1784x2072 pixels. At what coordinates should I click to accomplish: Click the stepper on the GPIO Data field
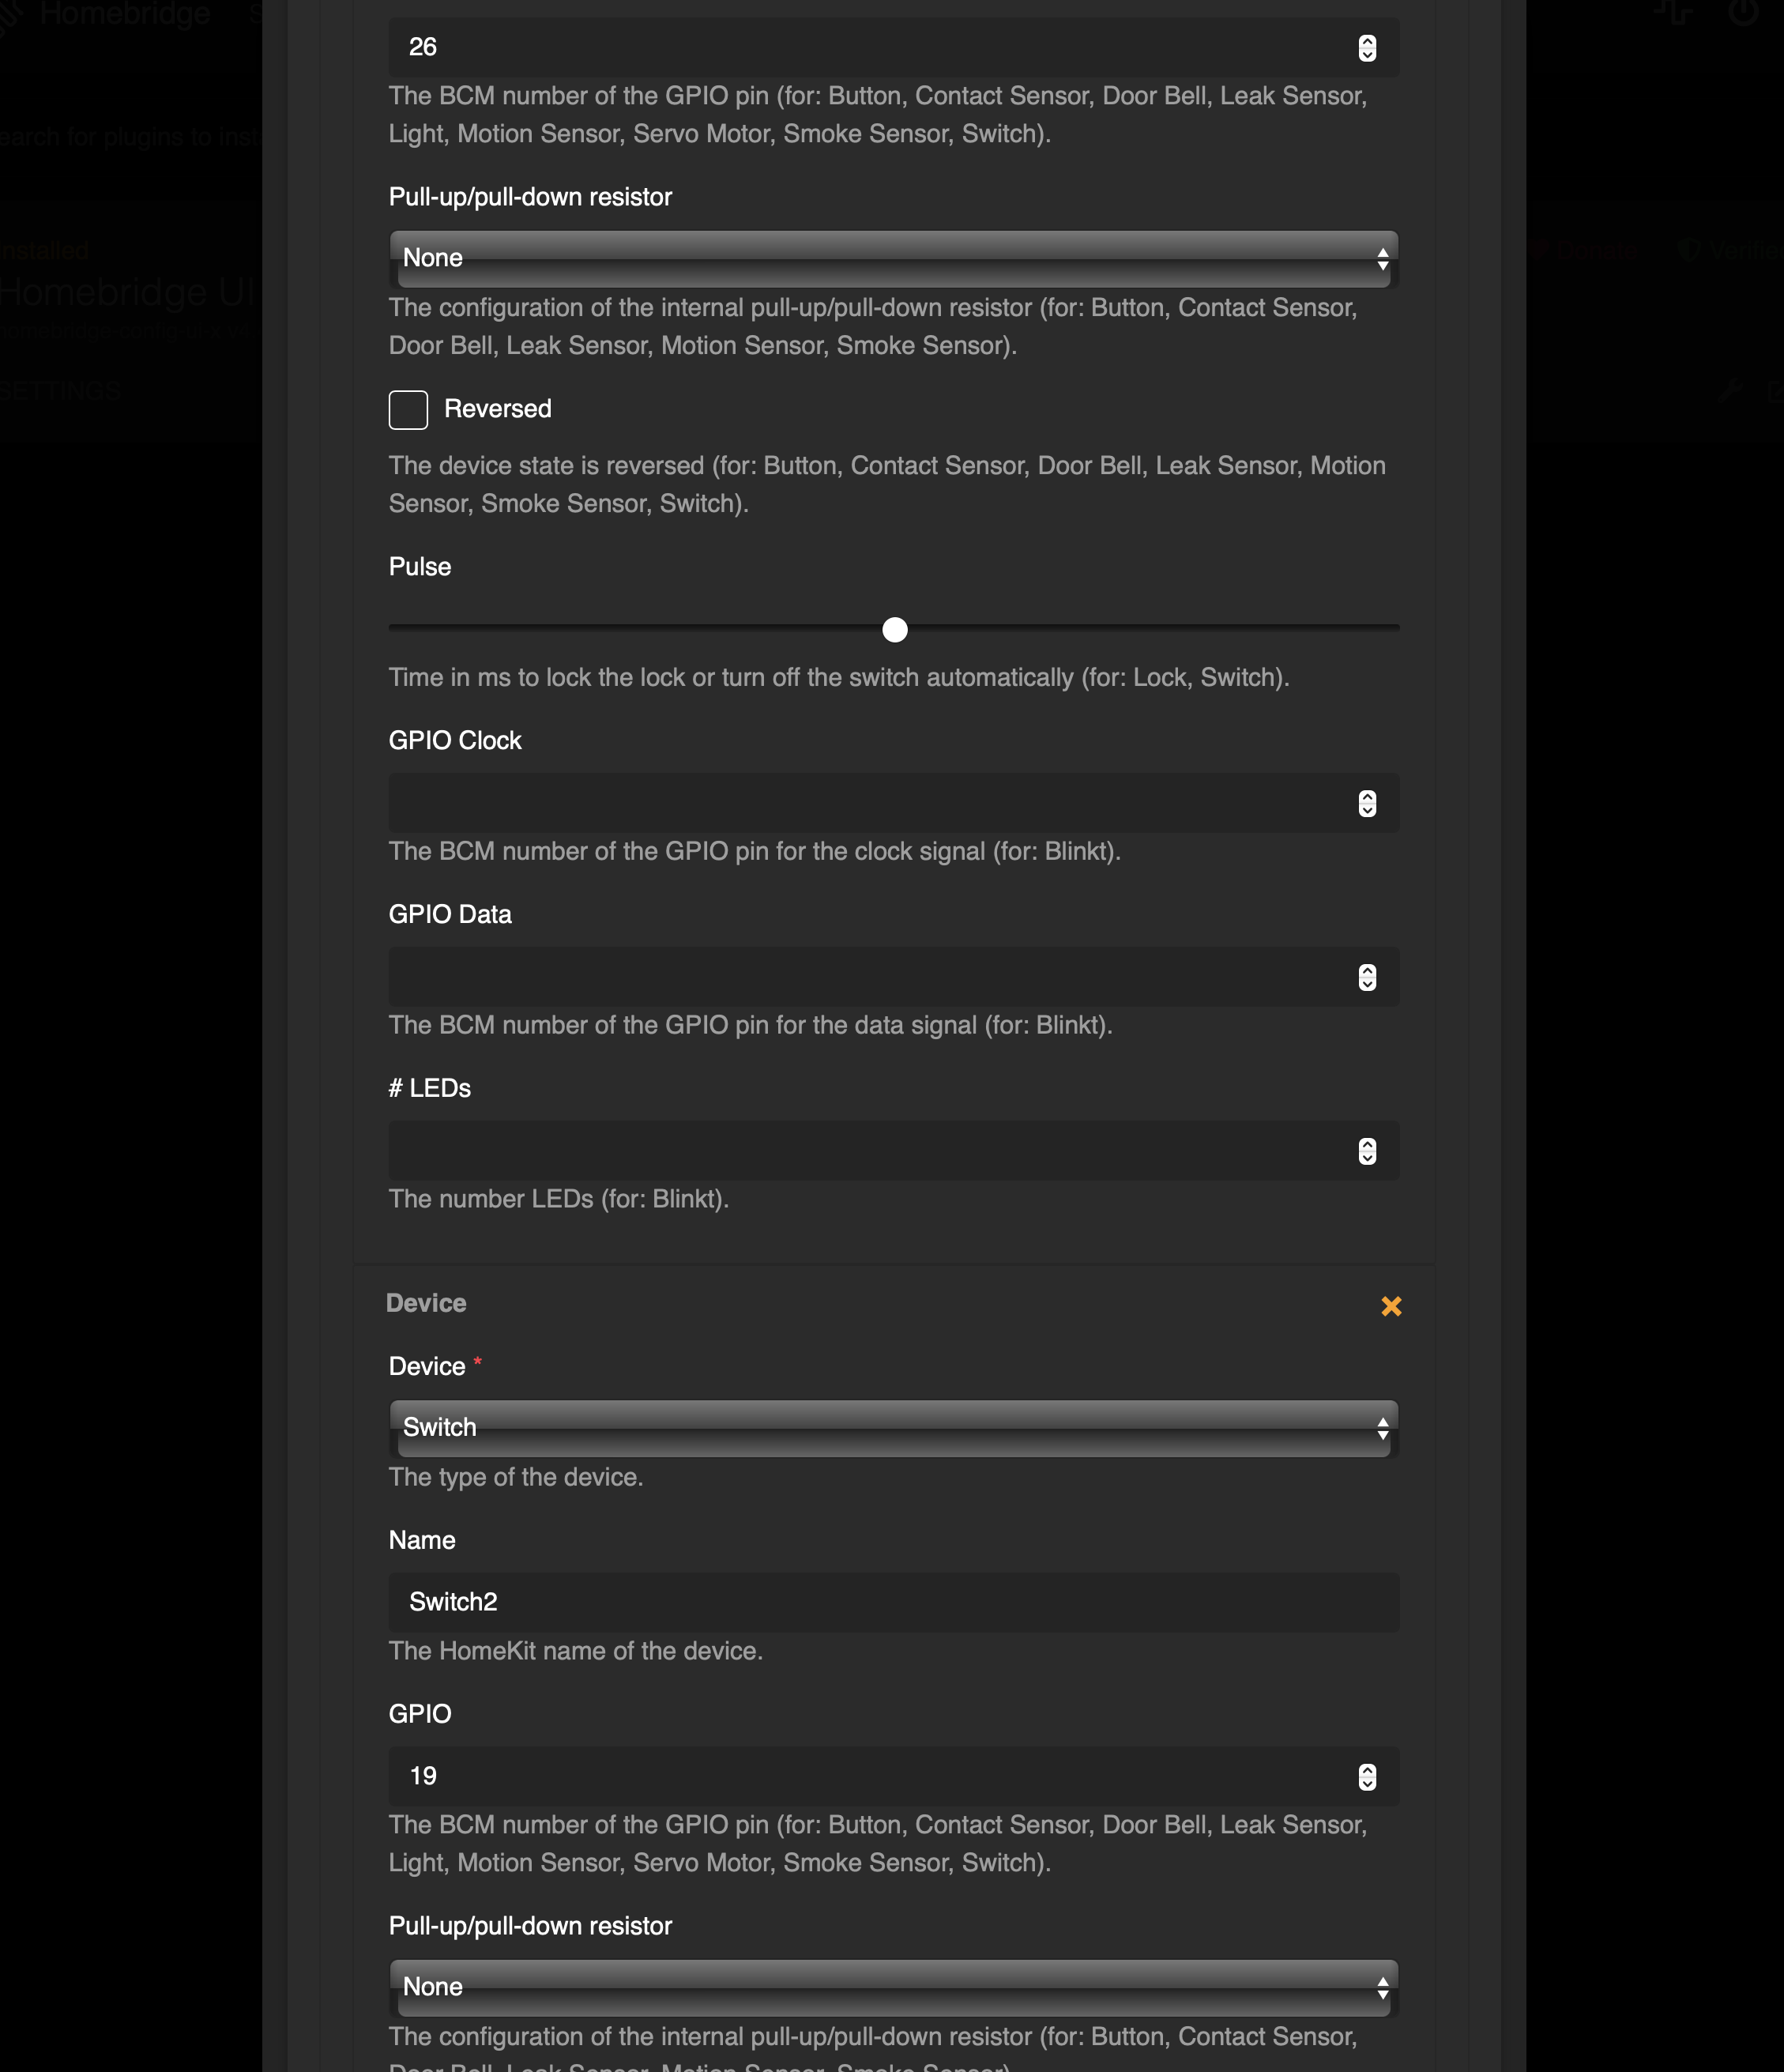click(x=1367, y=977)
